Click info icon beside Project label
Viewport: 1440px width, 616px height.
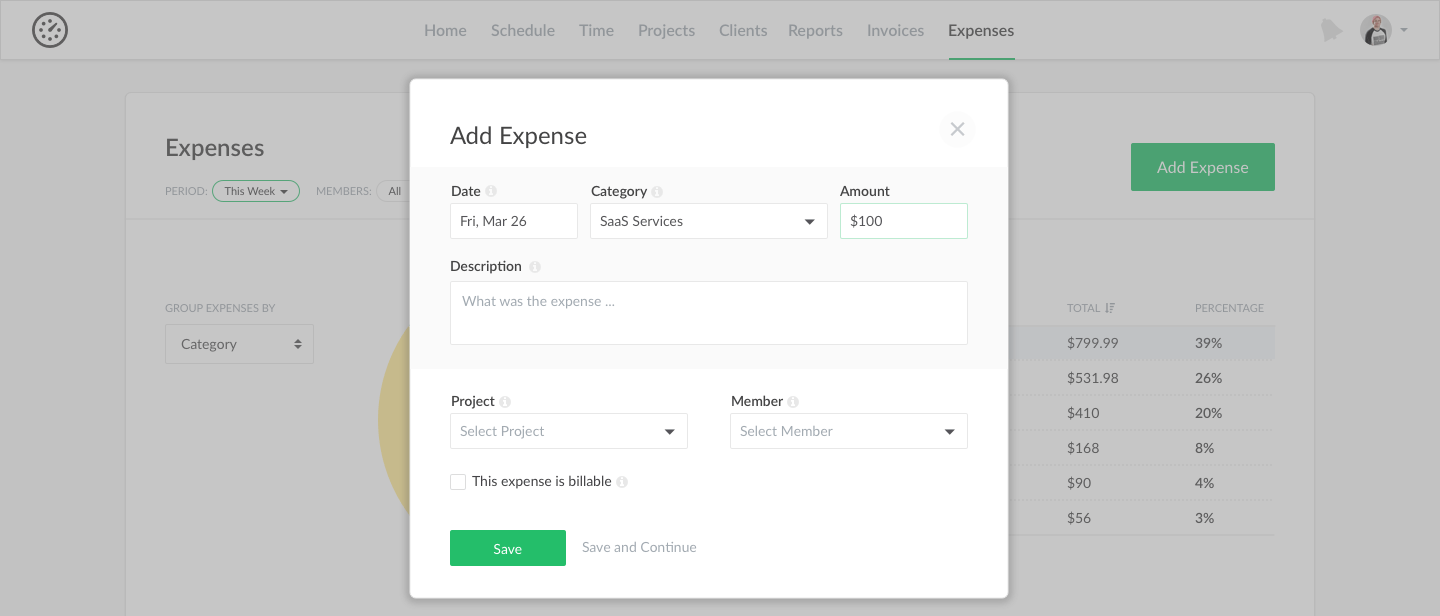tap(505, 402)
